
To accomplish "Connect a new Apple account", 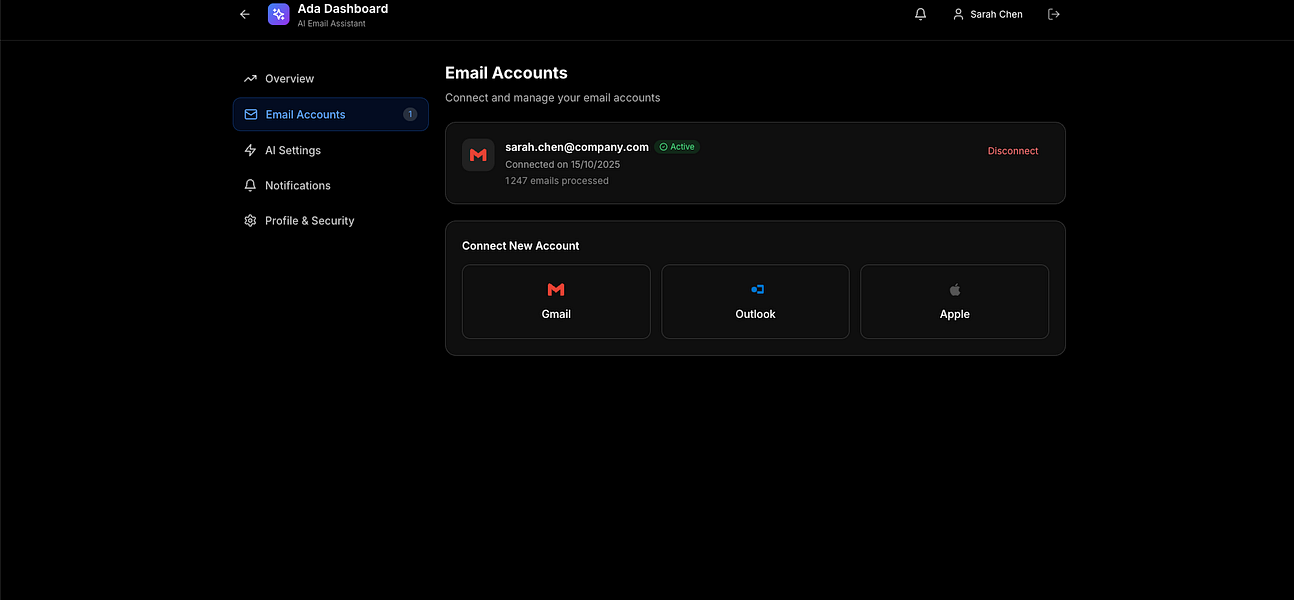I will [x=955, y=301].
